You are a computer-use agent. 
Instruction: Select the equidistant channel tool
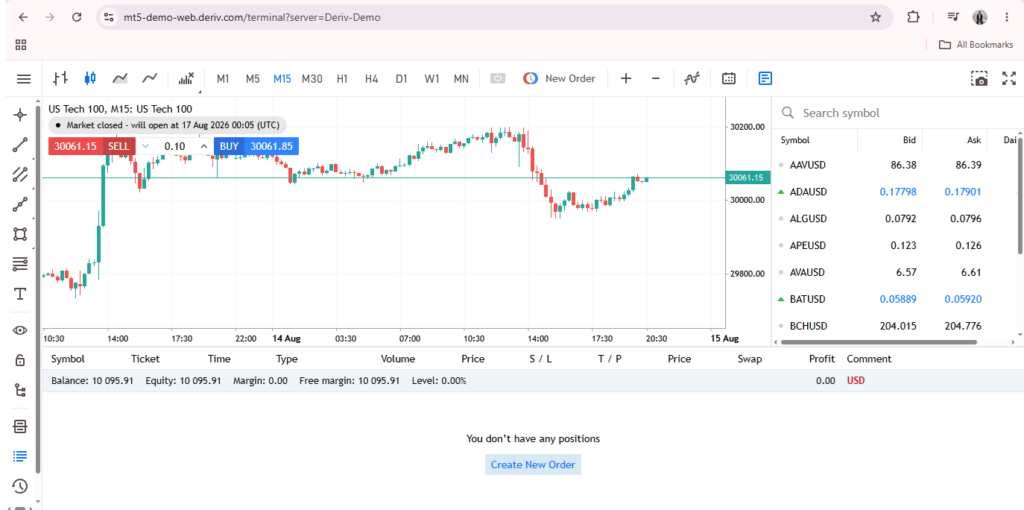pos(20,174)
